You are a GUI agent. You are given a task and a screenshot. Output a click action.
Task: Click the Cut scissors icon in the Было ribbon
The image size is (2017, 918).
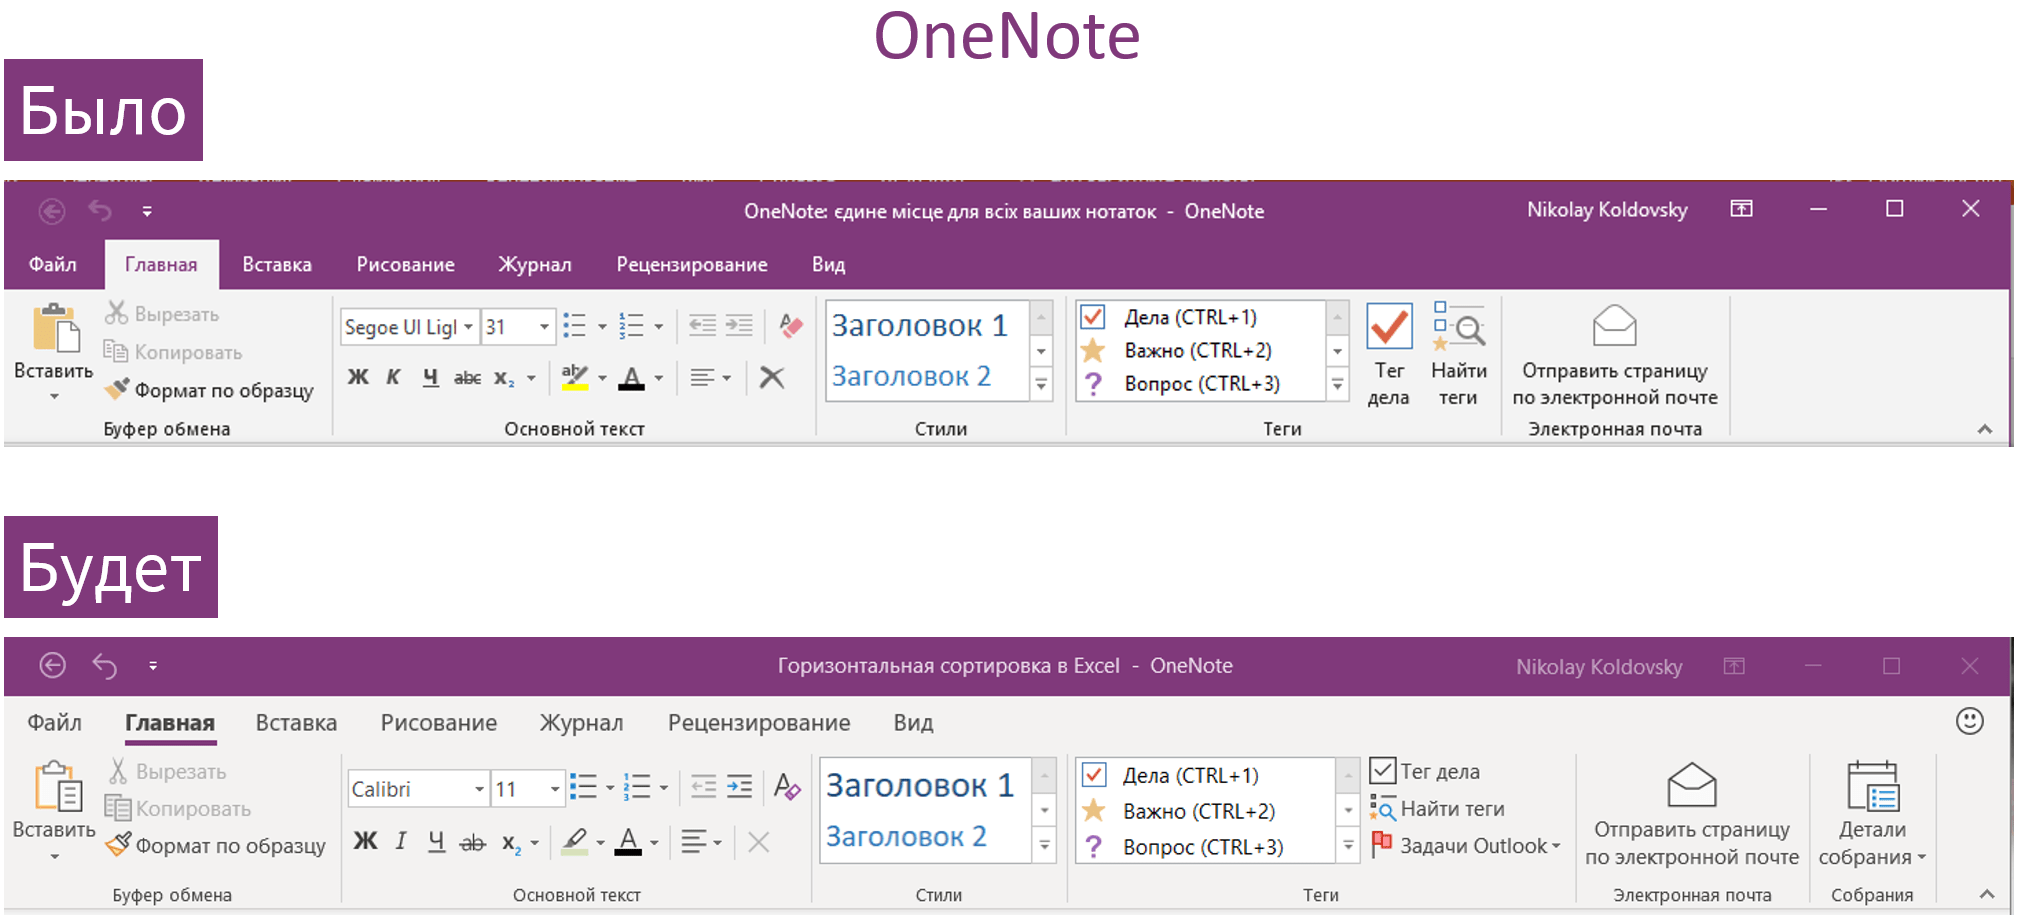[x=117, y=313]
